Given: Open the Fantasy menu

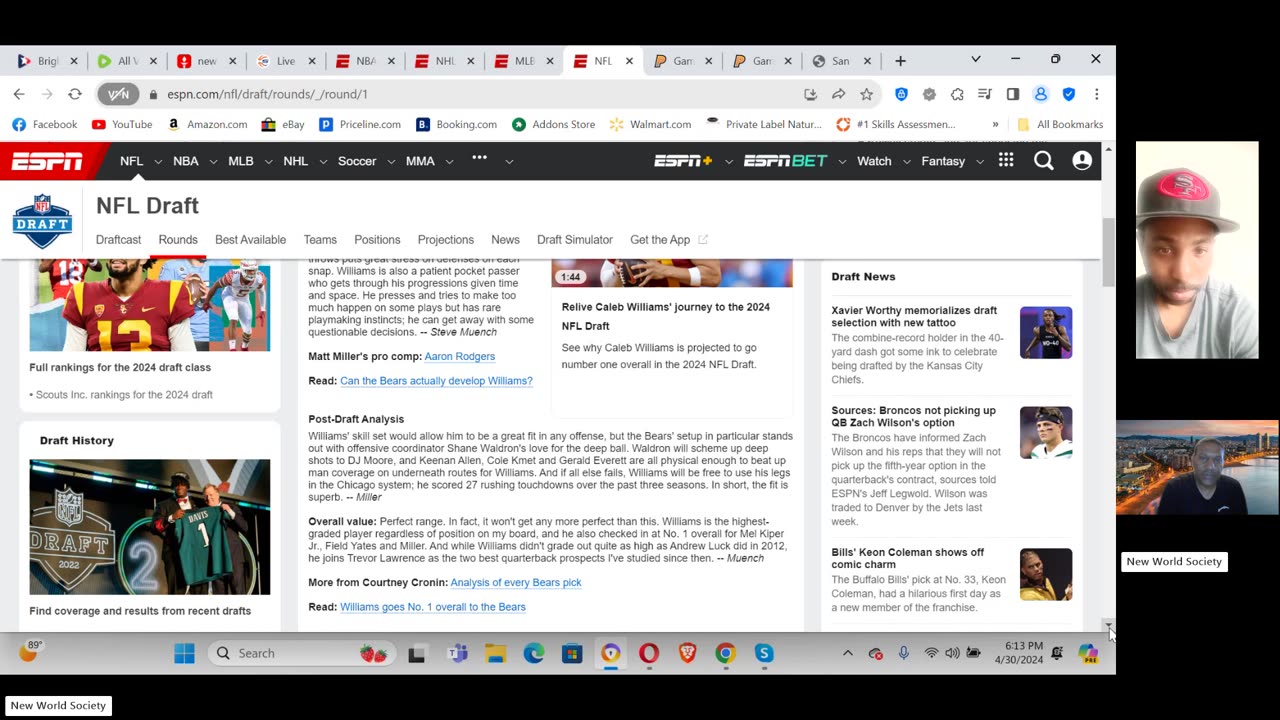Looking at the screenshot, I should pyautogui.click(x=943, y=161).
